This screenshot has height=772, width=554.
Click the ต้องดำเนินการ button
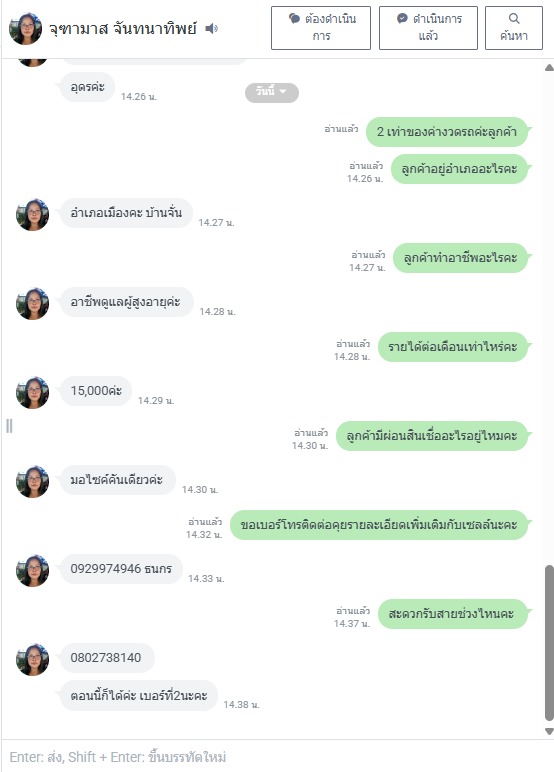pos(321,28)
